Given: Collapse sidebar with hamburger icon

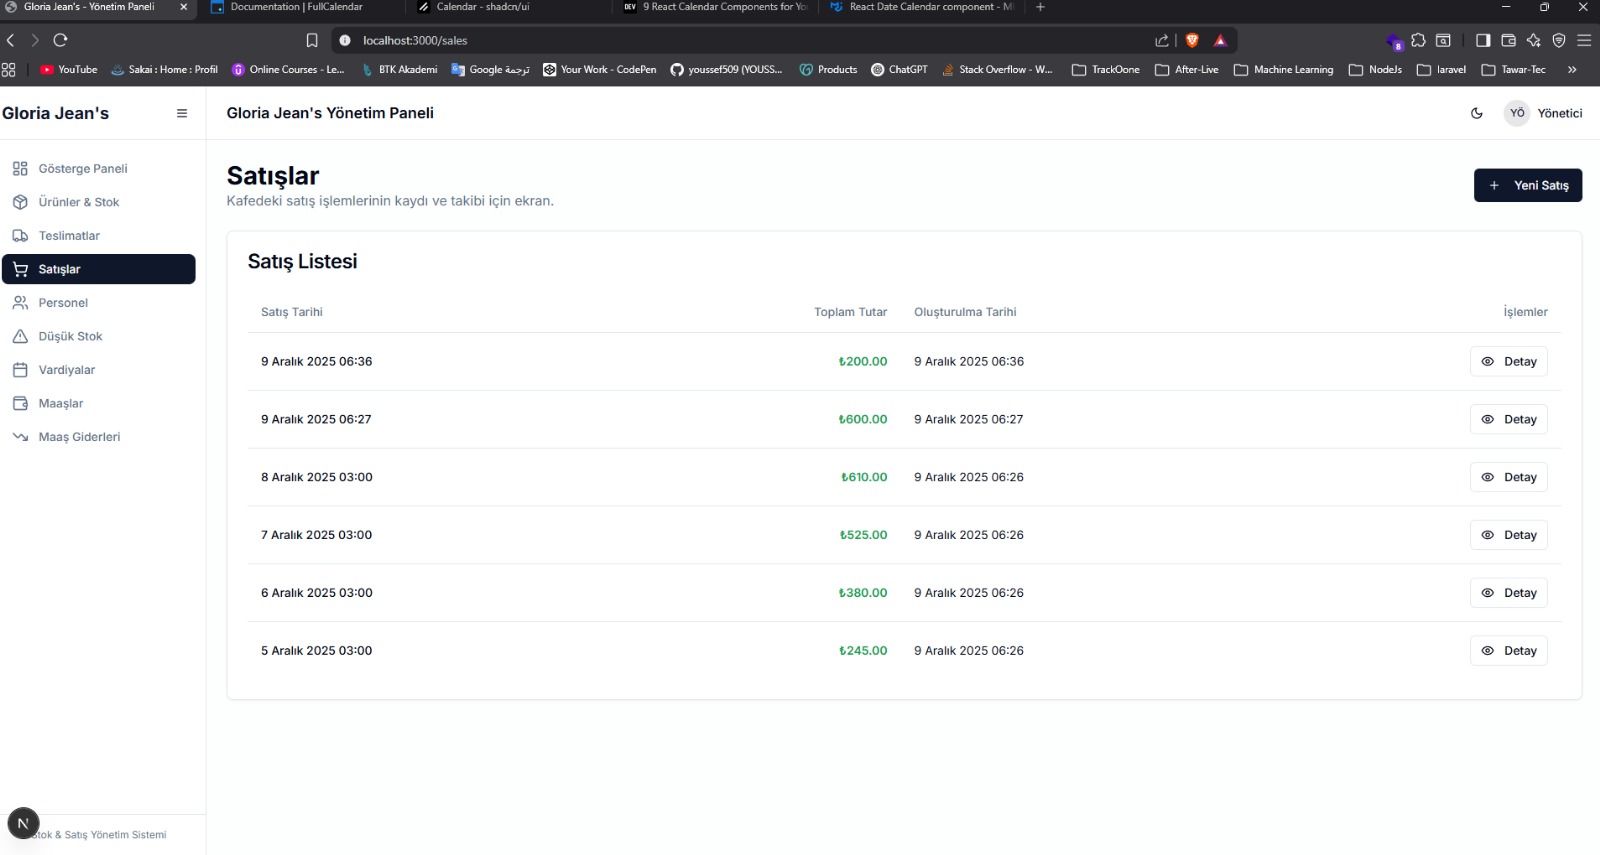Looking at the screenshot, I should coord(182,113).
